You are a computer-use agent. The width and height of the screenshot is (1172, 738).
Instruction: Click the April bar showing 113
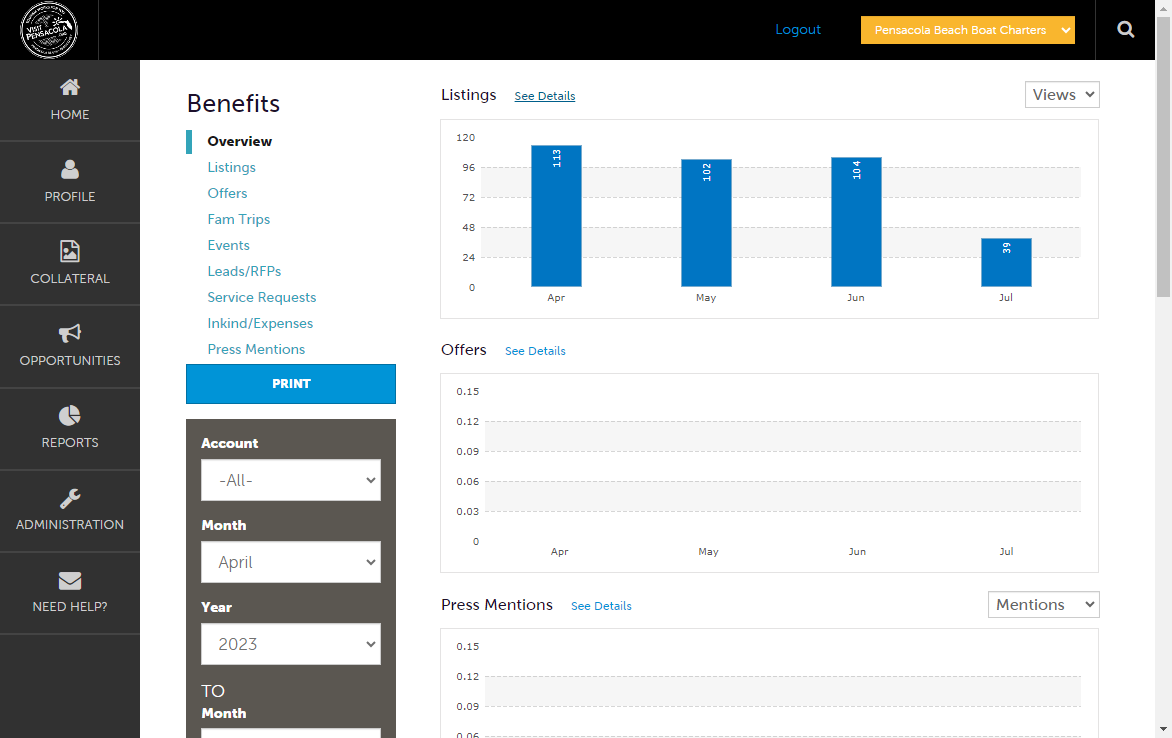tap(556, 216)
